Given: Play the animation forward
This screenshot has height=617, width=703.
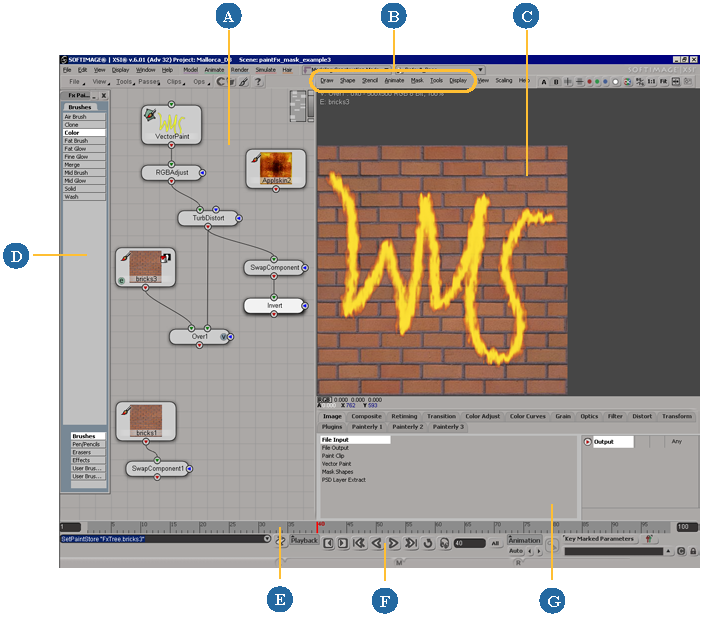Looking at the screenshot, I should click(x=393, y=543).
